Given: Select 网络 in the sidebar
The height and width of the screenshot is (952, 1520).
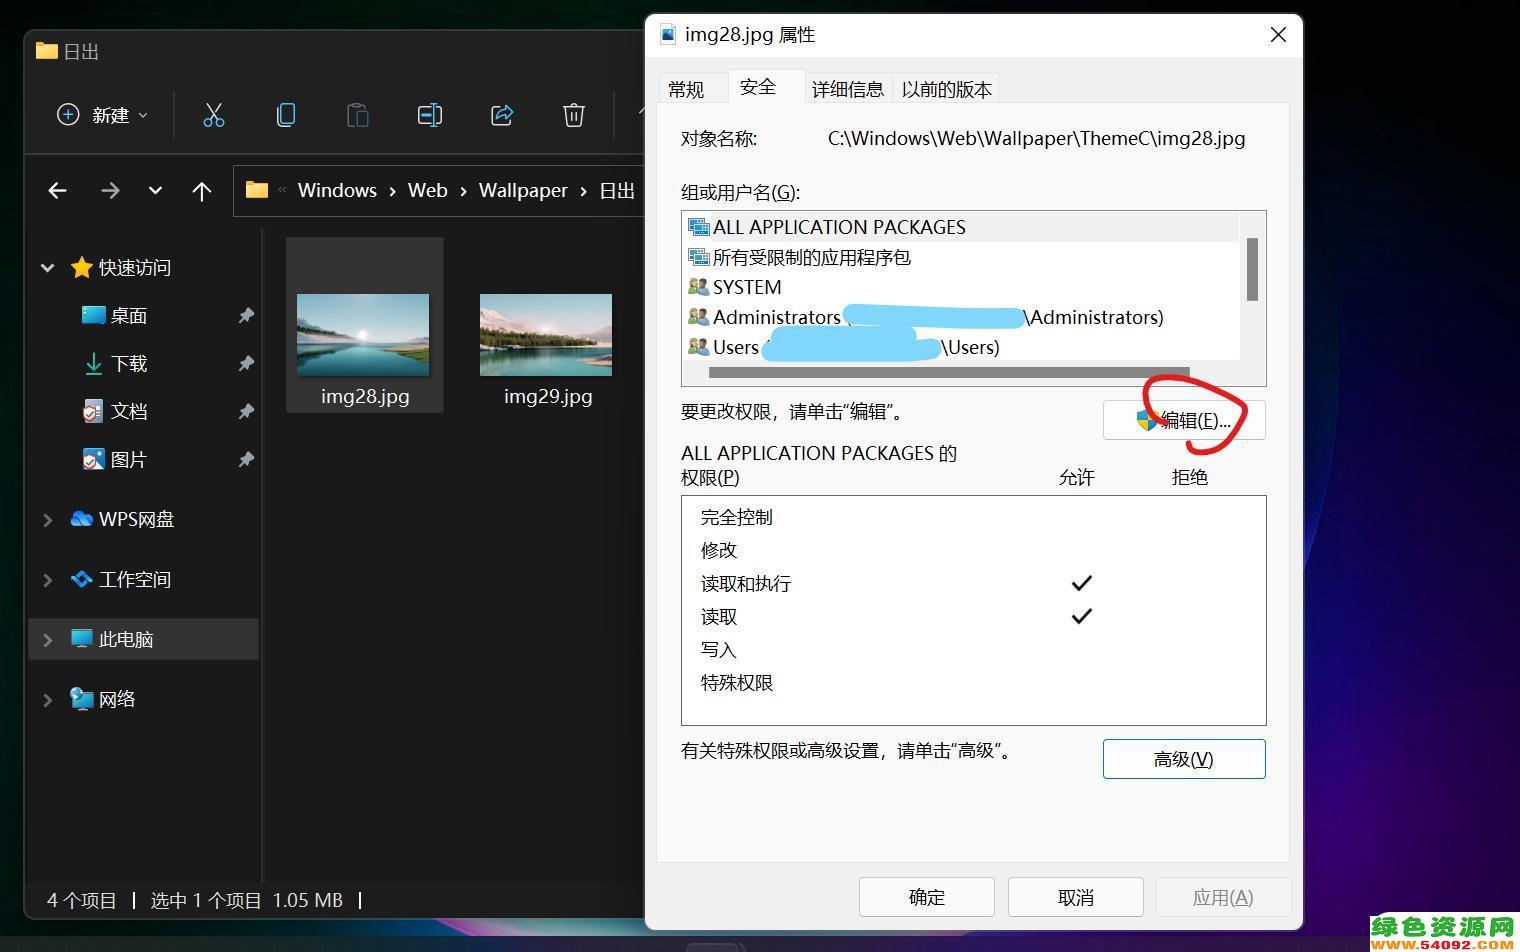Looking at the screenshot, I should click(x=117, y=699).
